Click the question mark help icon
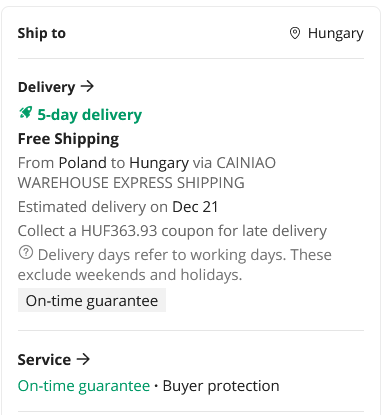The height and width of the screenshot is (415, 384). [x=26, y=252]
